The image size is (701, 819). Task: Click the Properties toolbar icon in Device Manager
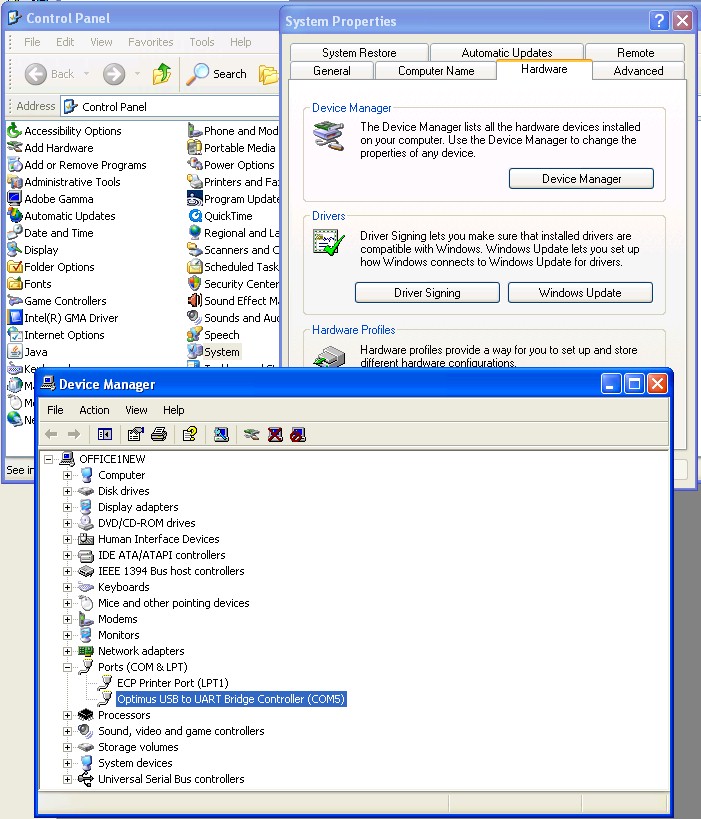tap(135, 434)
